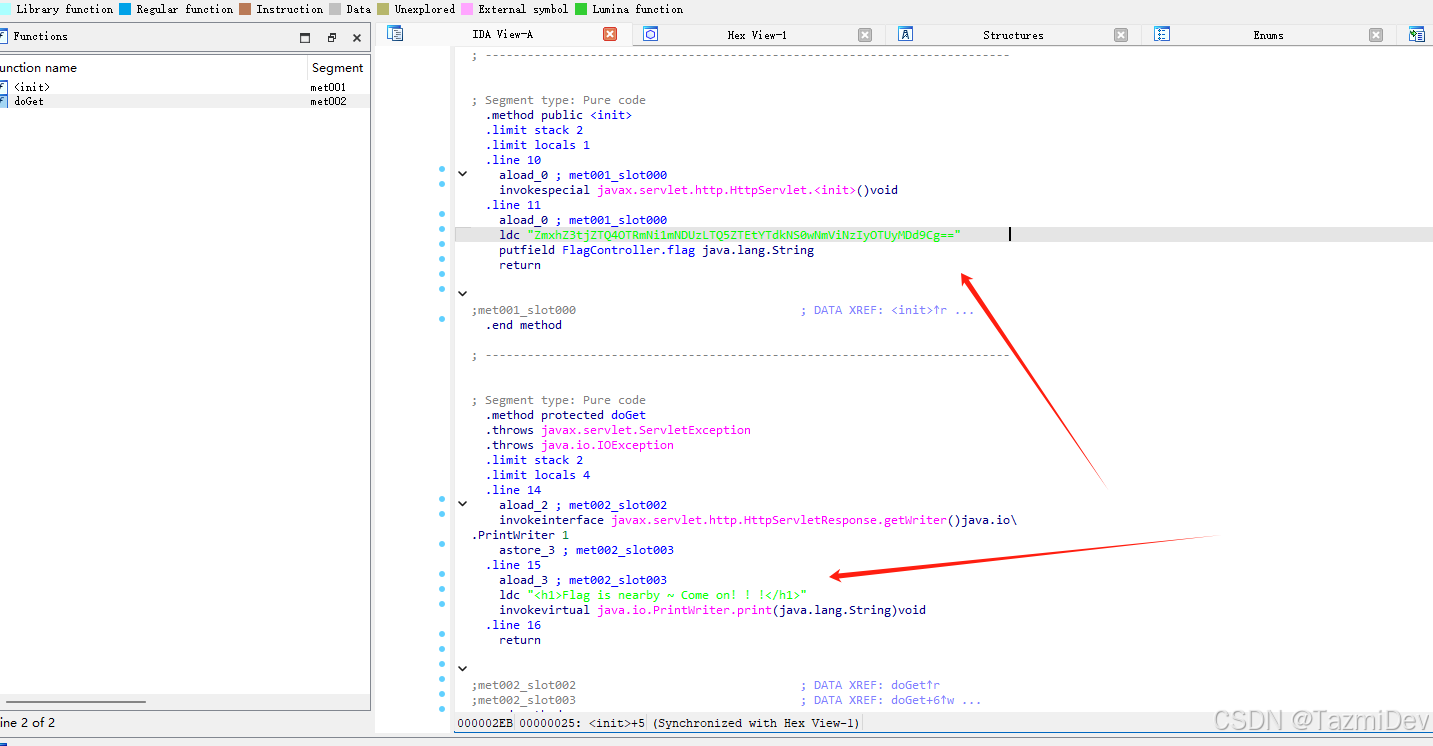This screenshot has width=1433, height=746.
Task: Collapse the doGet code block chevron
Action: (x=461, y=502)
